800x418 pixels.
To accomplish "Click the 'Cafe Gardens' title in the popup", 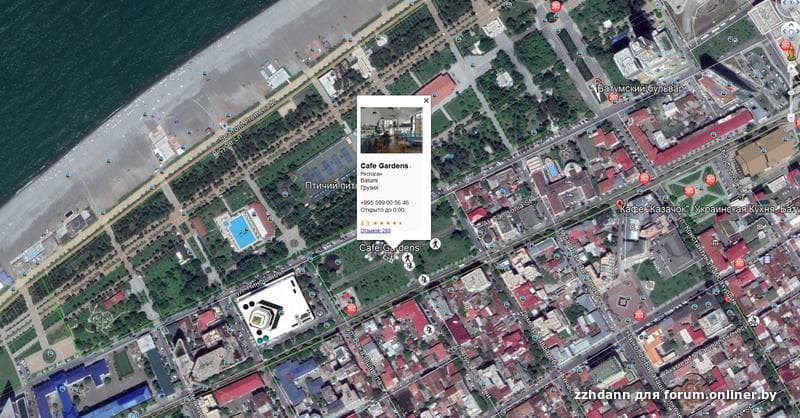I will 384,166.
